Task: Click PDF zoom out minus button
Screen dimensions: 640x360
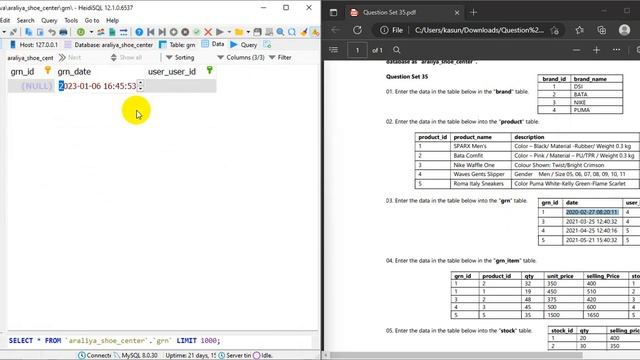Action: 576,50
